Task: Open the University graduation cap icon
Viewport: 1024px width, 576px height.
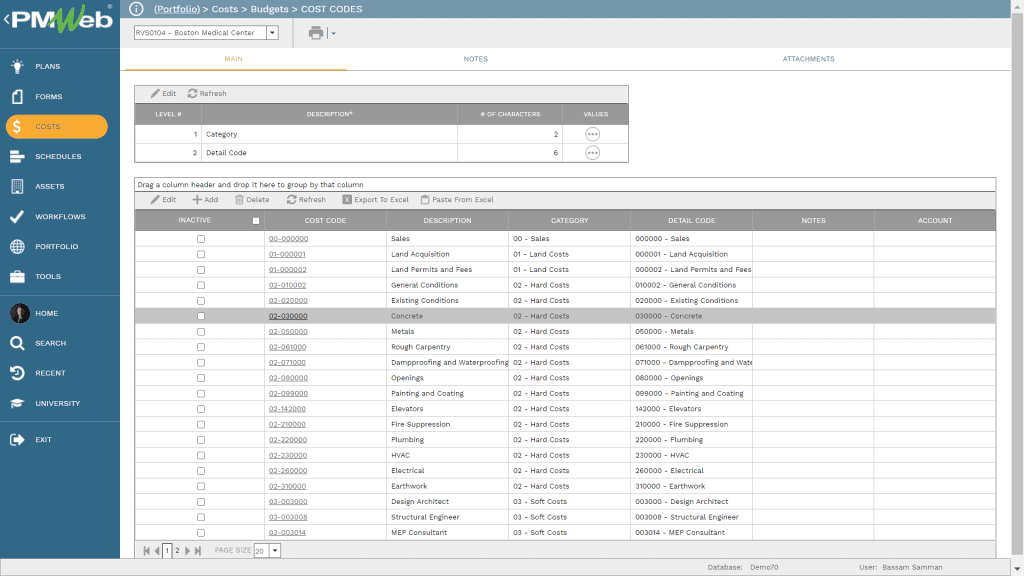Action: pos(18,403)
